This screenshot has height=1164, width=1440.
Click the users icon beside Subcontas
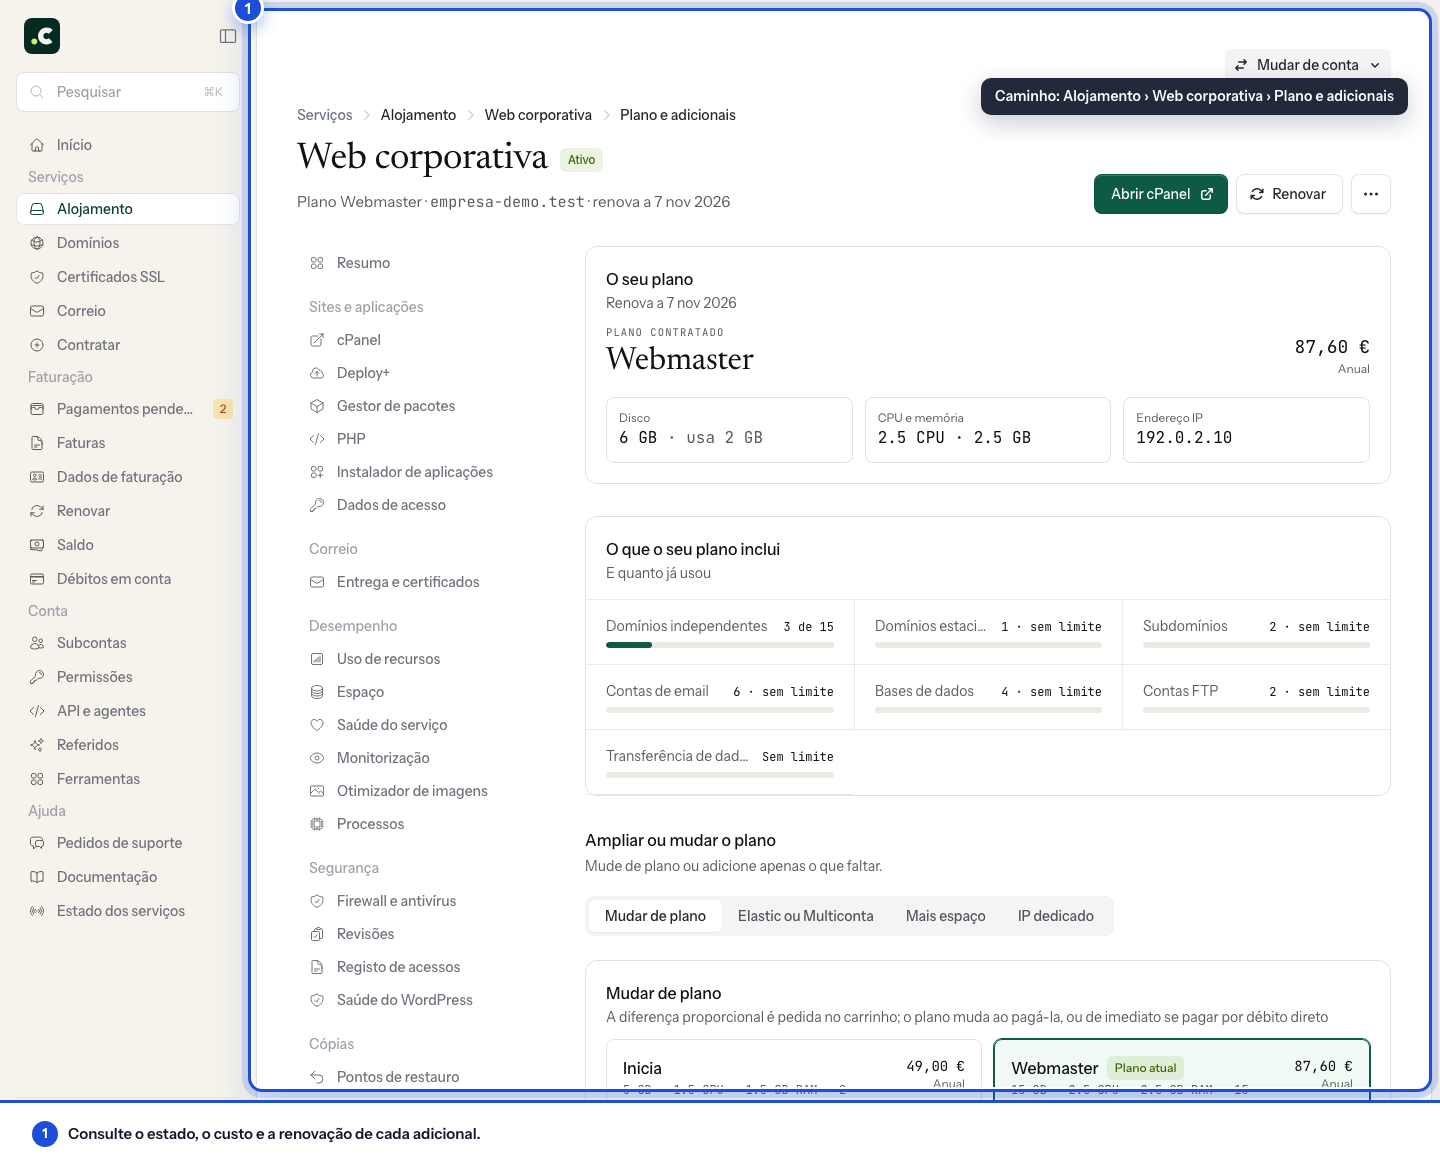[x=37, y=643]
